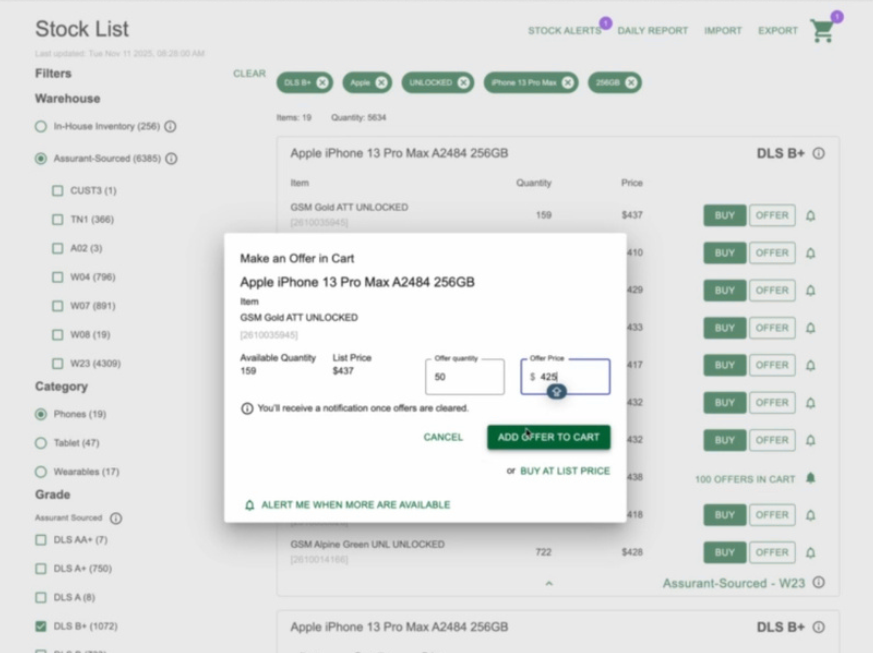Open Daily Report in top navigation
This screenshot has height=653, width=873.
[x=652, y=31]
